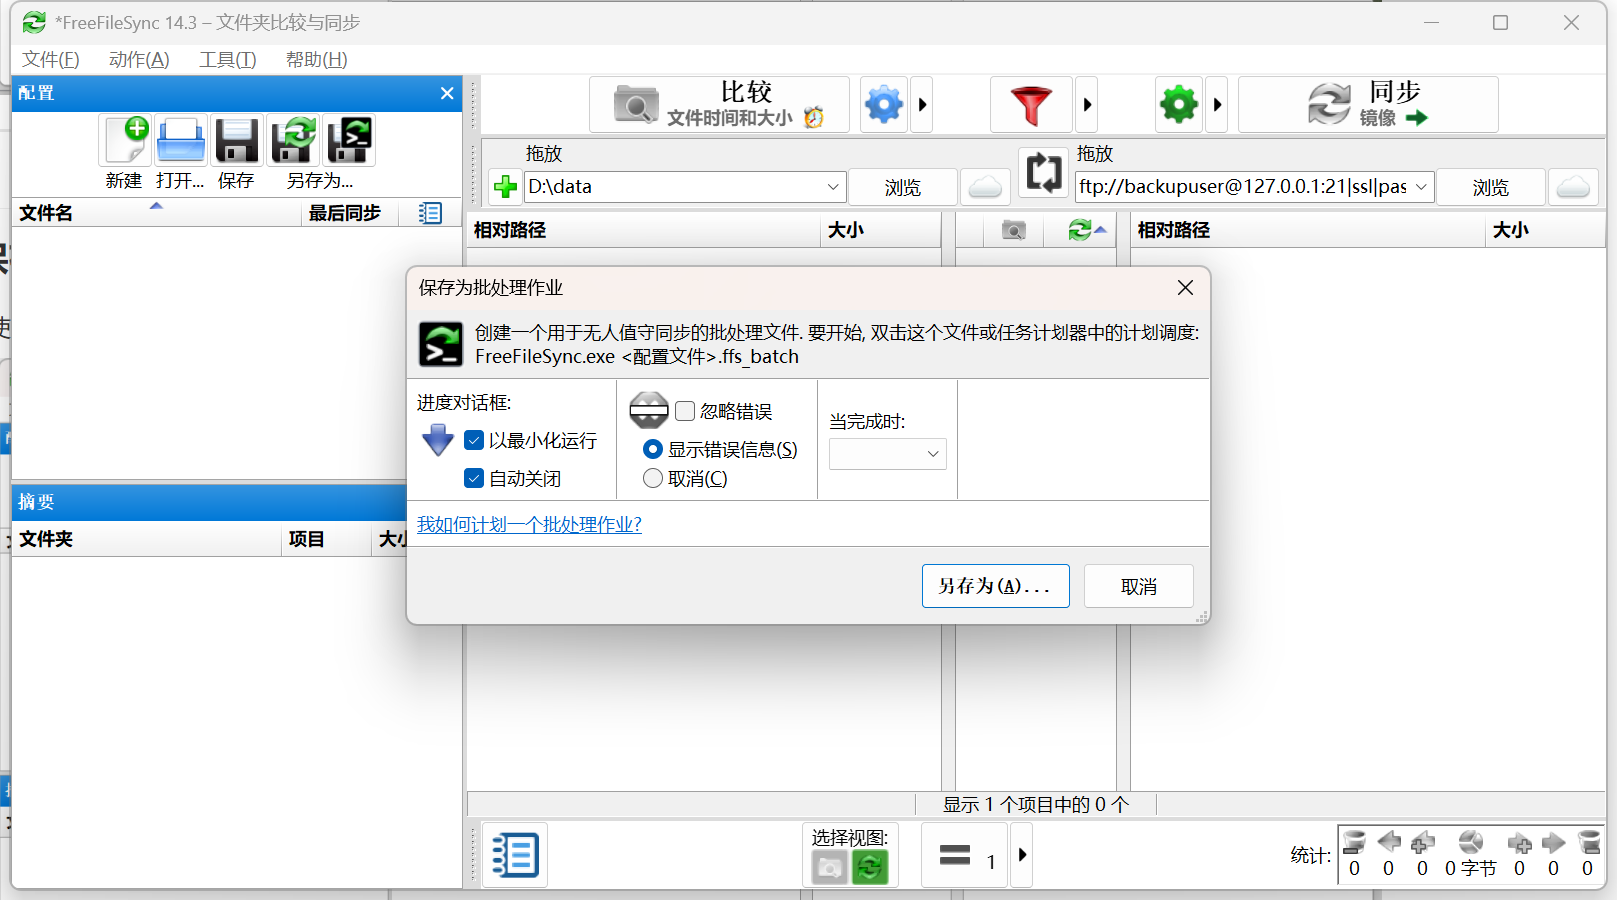This screenshot has width=1617, height=900.
Task: Click the right 浏览 browse button
Action: (x=1490, y=187)
